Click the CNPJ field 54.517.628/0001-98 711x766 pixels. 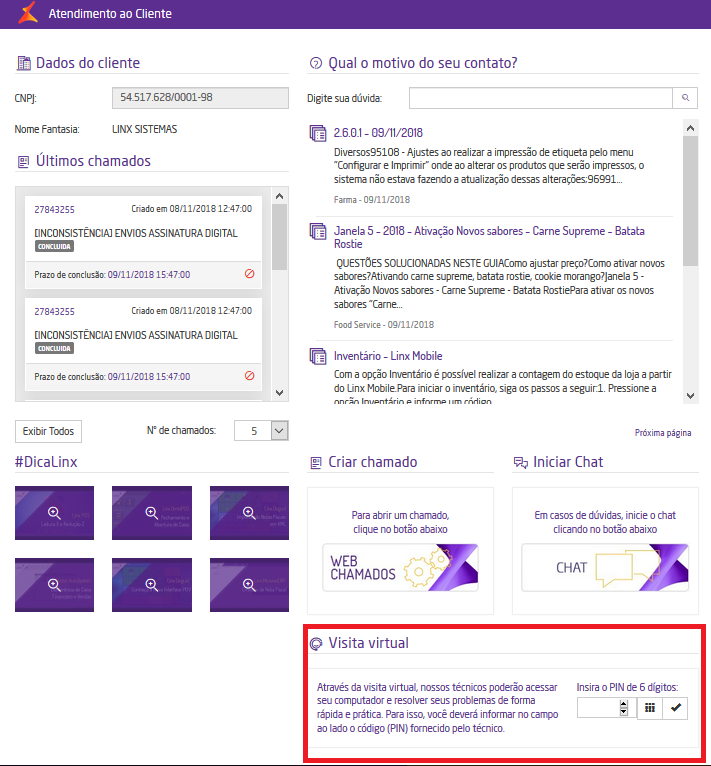click(200, 98)
